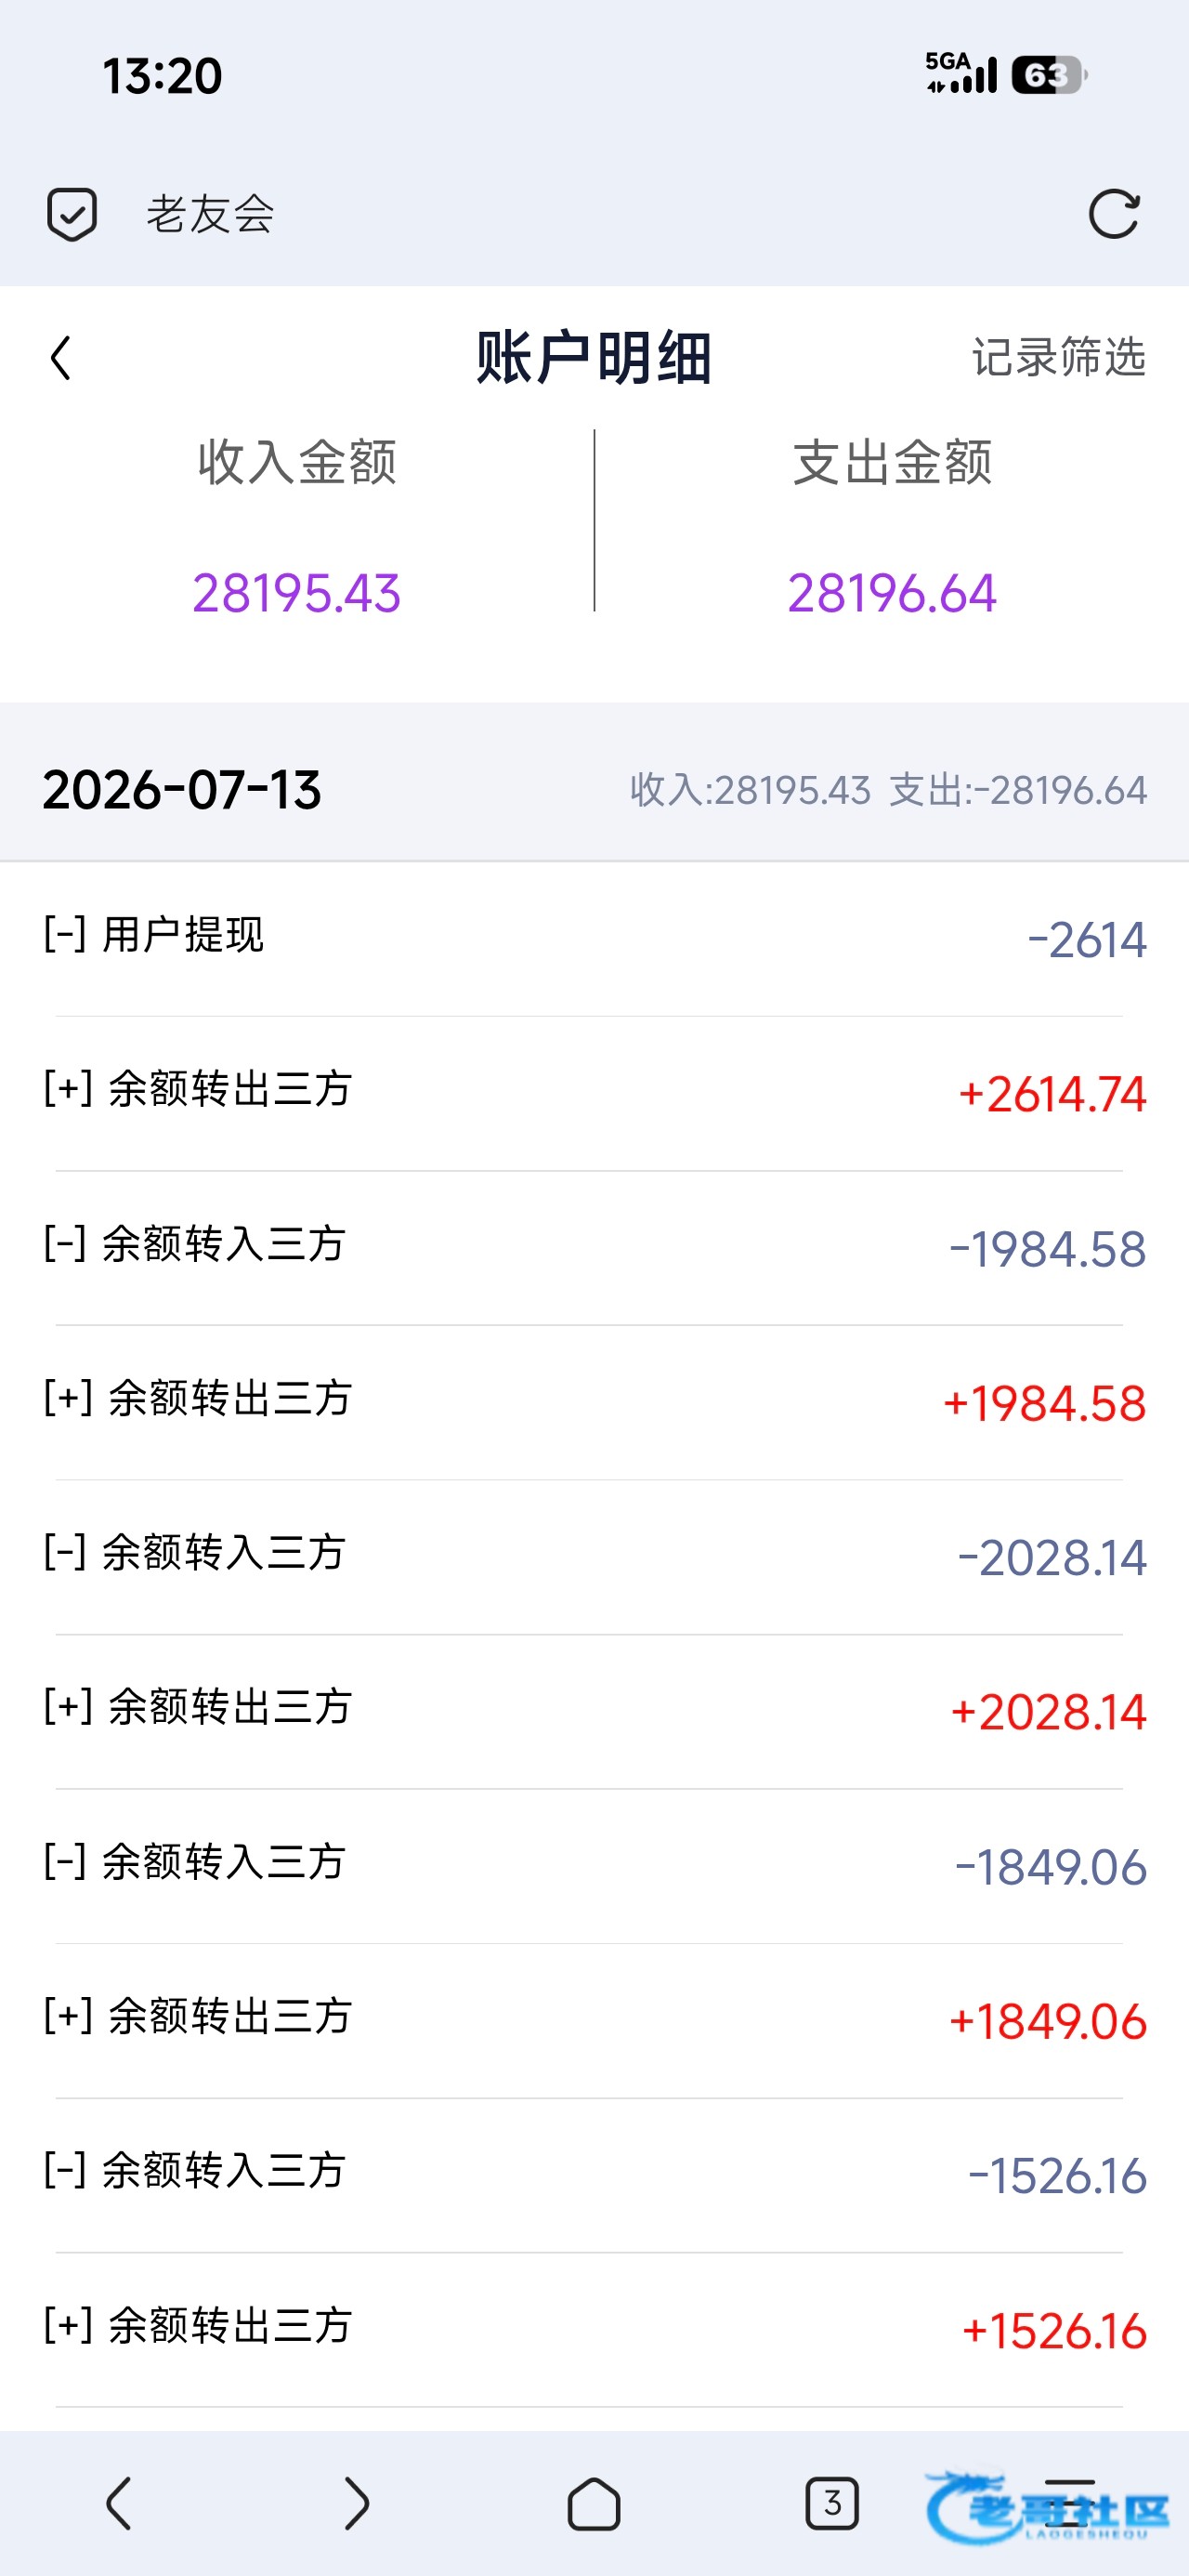Open the -1984.58 余额转入三方 record
1189x2576 pixels.
click(594, 1248)
